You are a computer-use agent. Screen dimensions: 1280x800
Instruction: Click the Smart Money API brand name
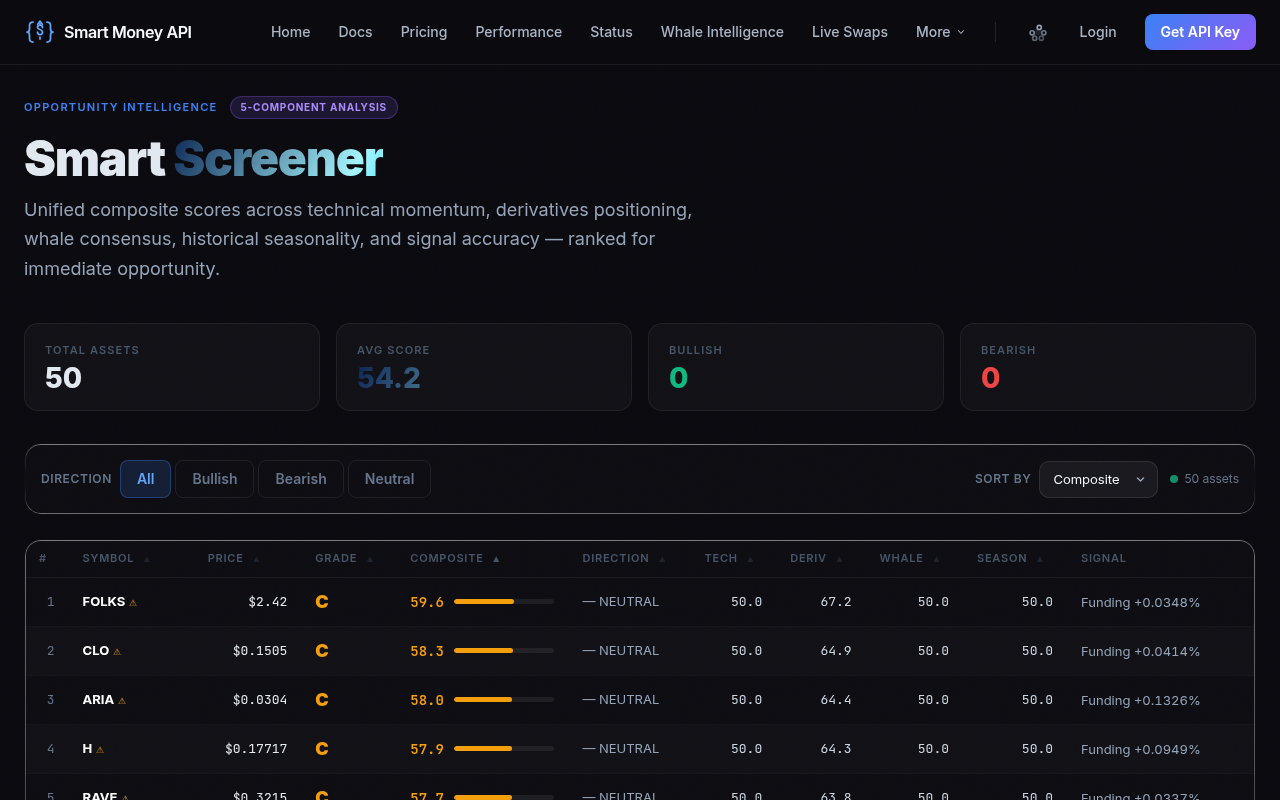point(128,32)
